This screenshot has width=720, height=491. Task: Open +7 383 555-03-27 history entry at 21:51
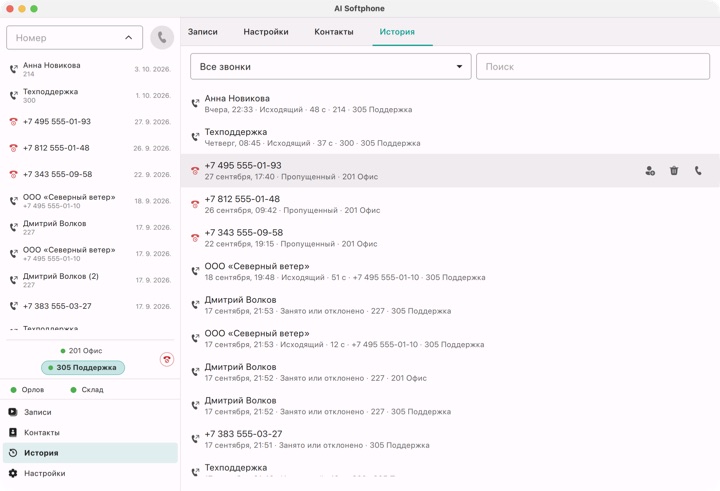click(x=450, y=439)
